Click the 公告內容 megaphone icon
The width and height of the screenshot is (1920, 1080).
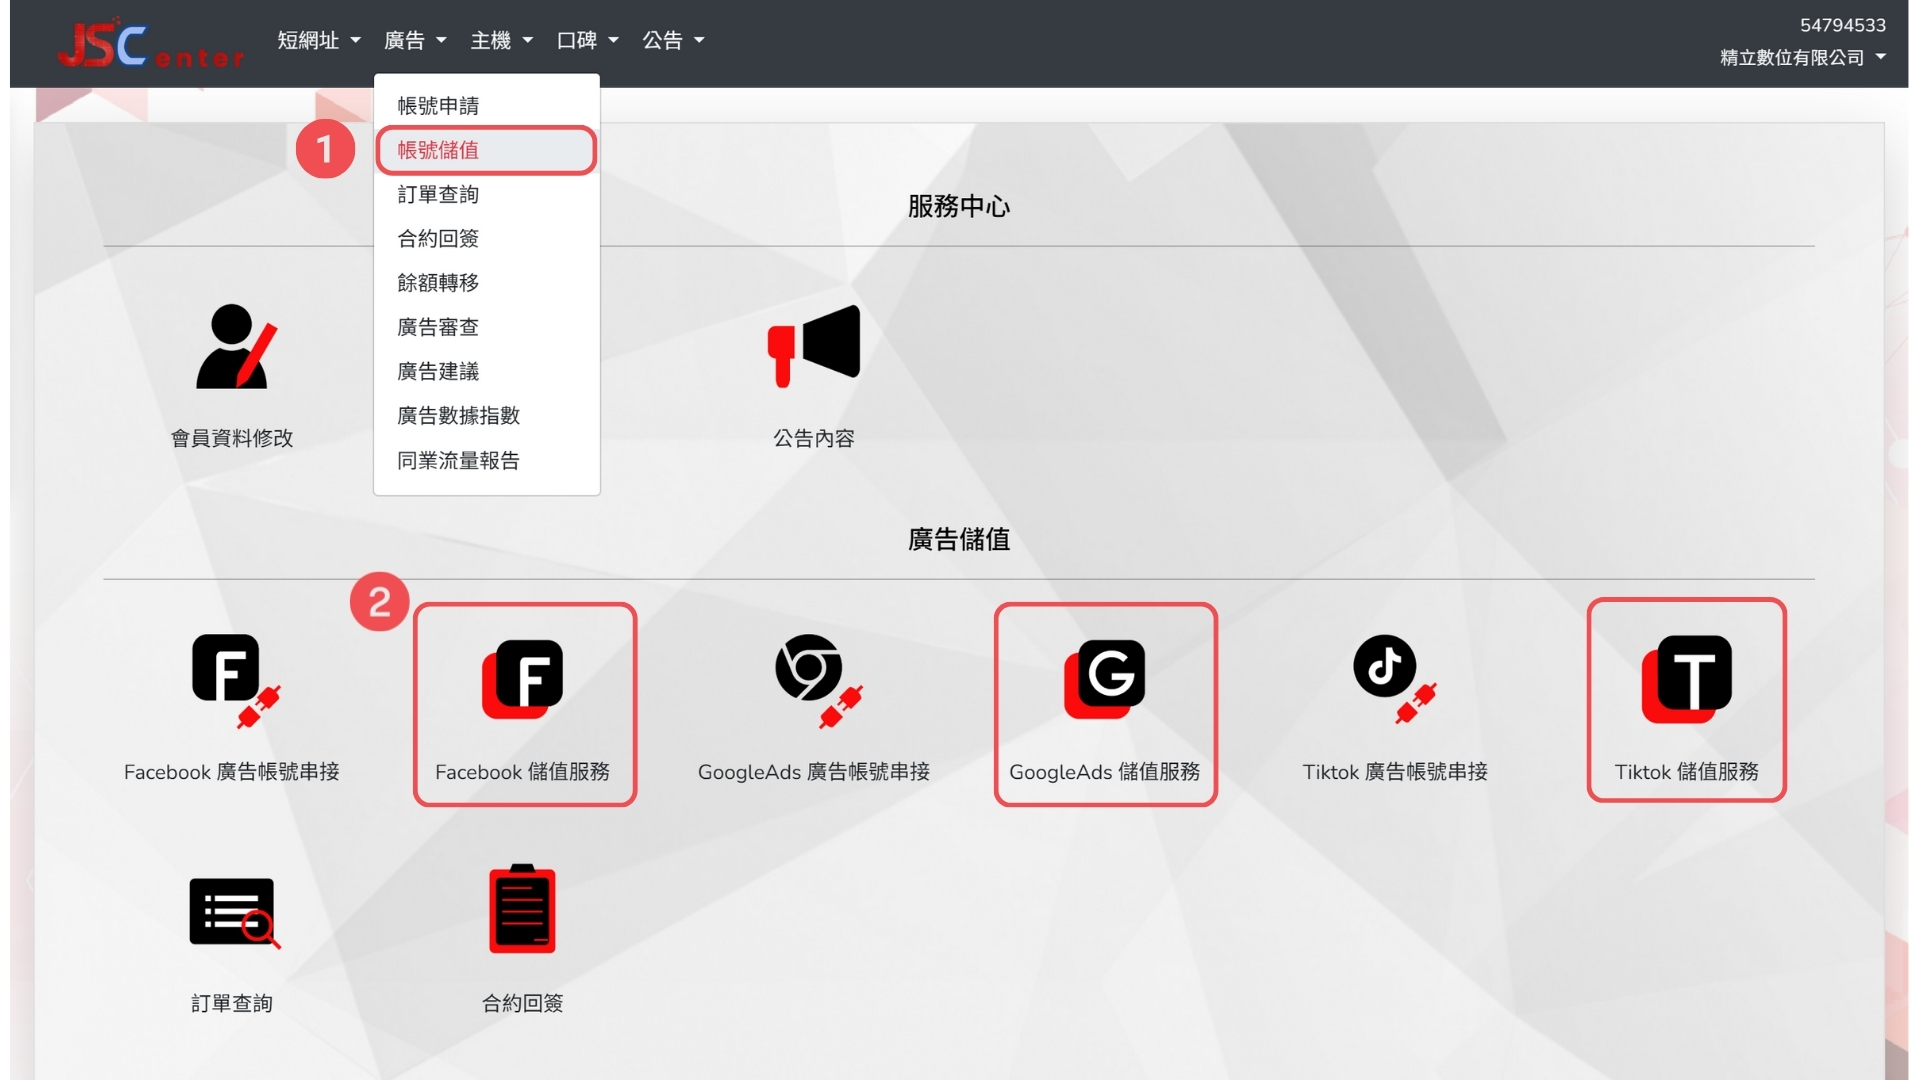(814, 346)
